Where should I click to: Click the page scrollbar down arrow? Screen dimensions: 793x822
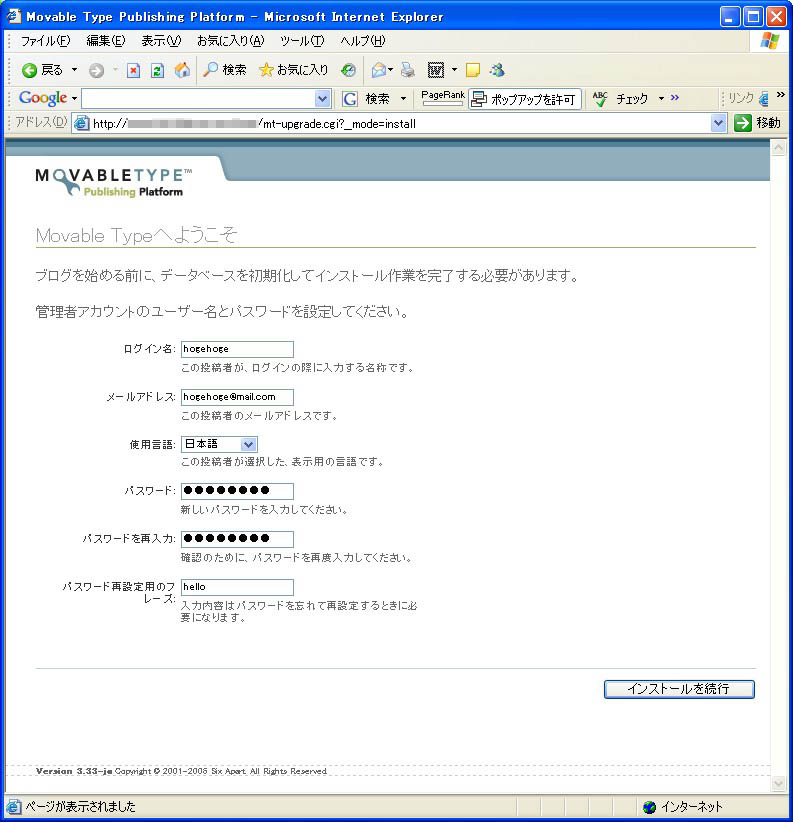(778, 784)
